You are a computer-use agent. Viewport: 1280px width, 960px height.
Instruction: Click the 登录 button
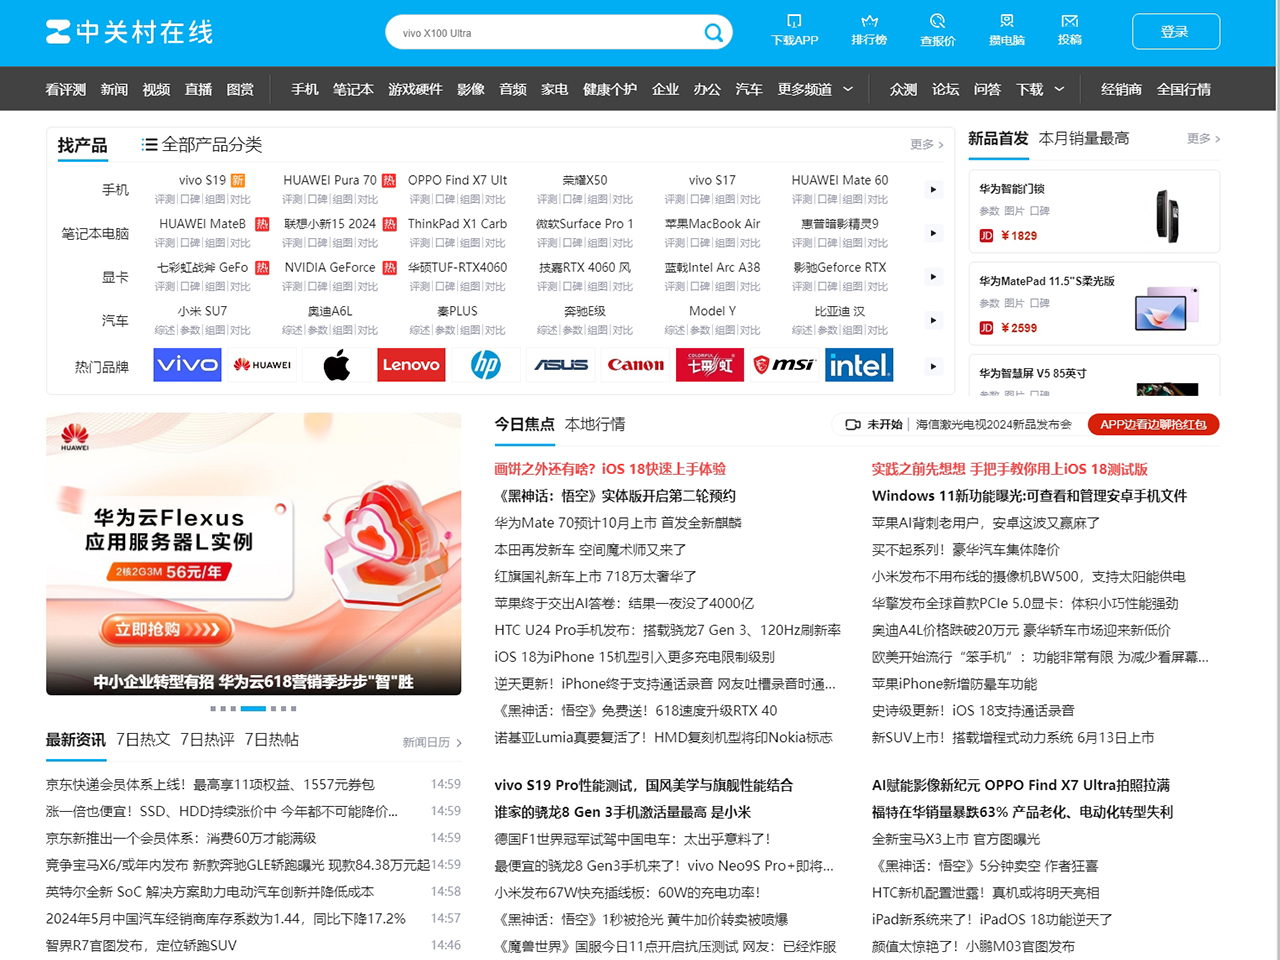[x=1175, y=32]
